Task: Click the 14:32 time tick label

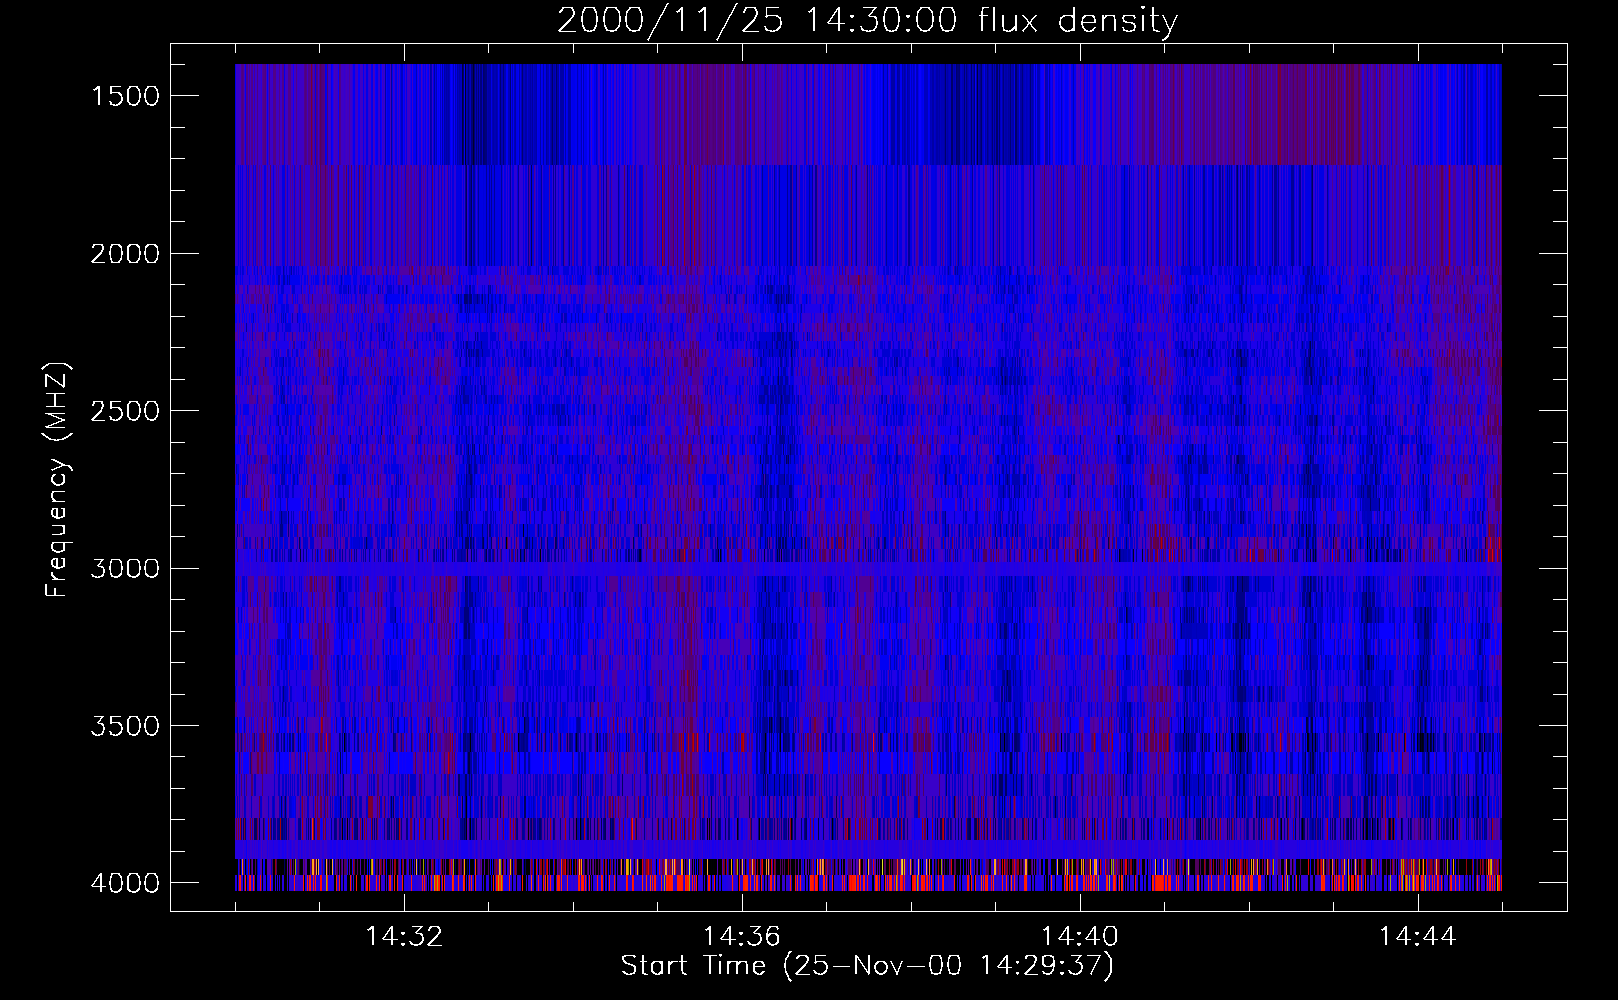Action: tap(404, 937)
